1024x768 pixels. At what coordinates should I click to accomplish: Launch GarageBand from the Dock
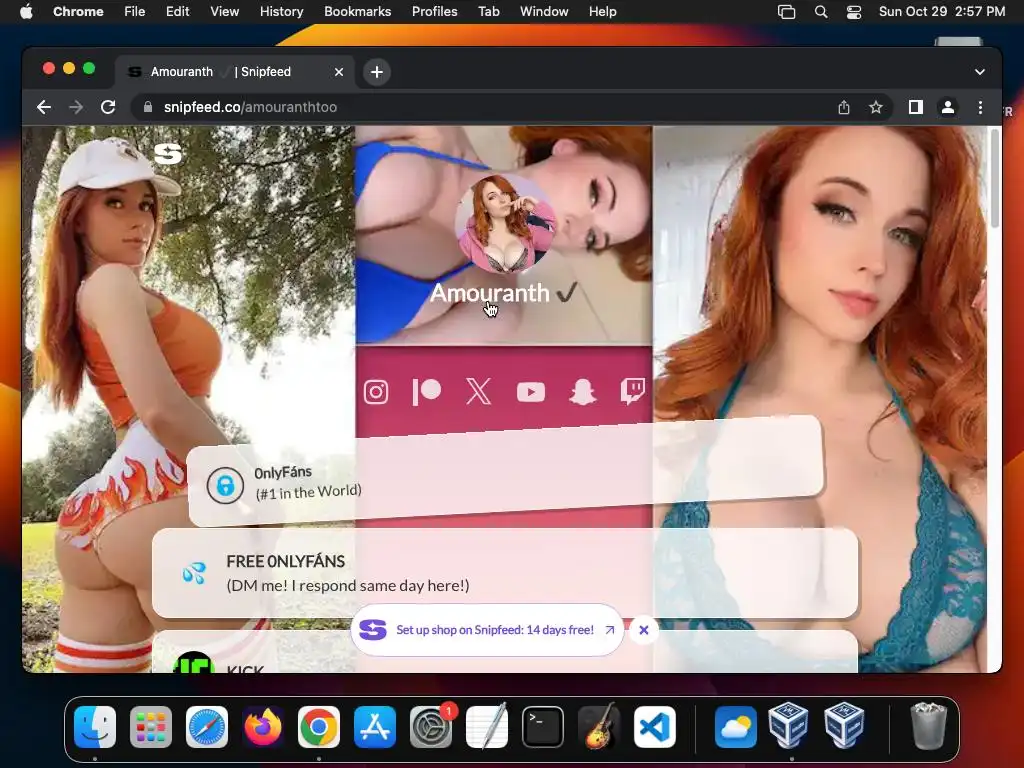pyautogui.click(x=599, y=727)
